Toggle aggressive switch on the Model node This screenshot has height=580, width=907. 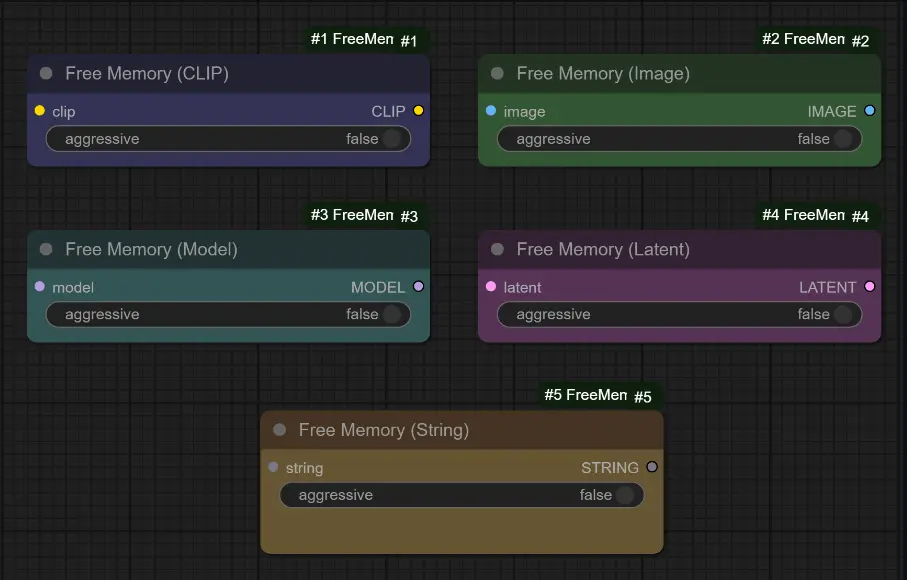click(x=228, y=315)
